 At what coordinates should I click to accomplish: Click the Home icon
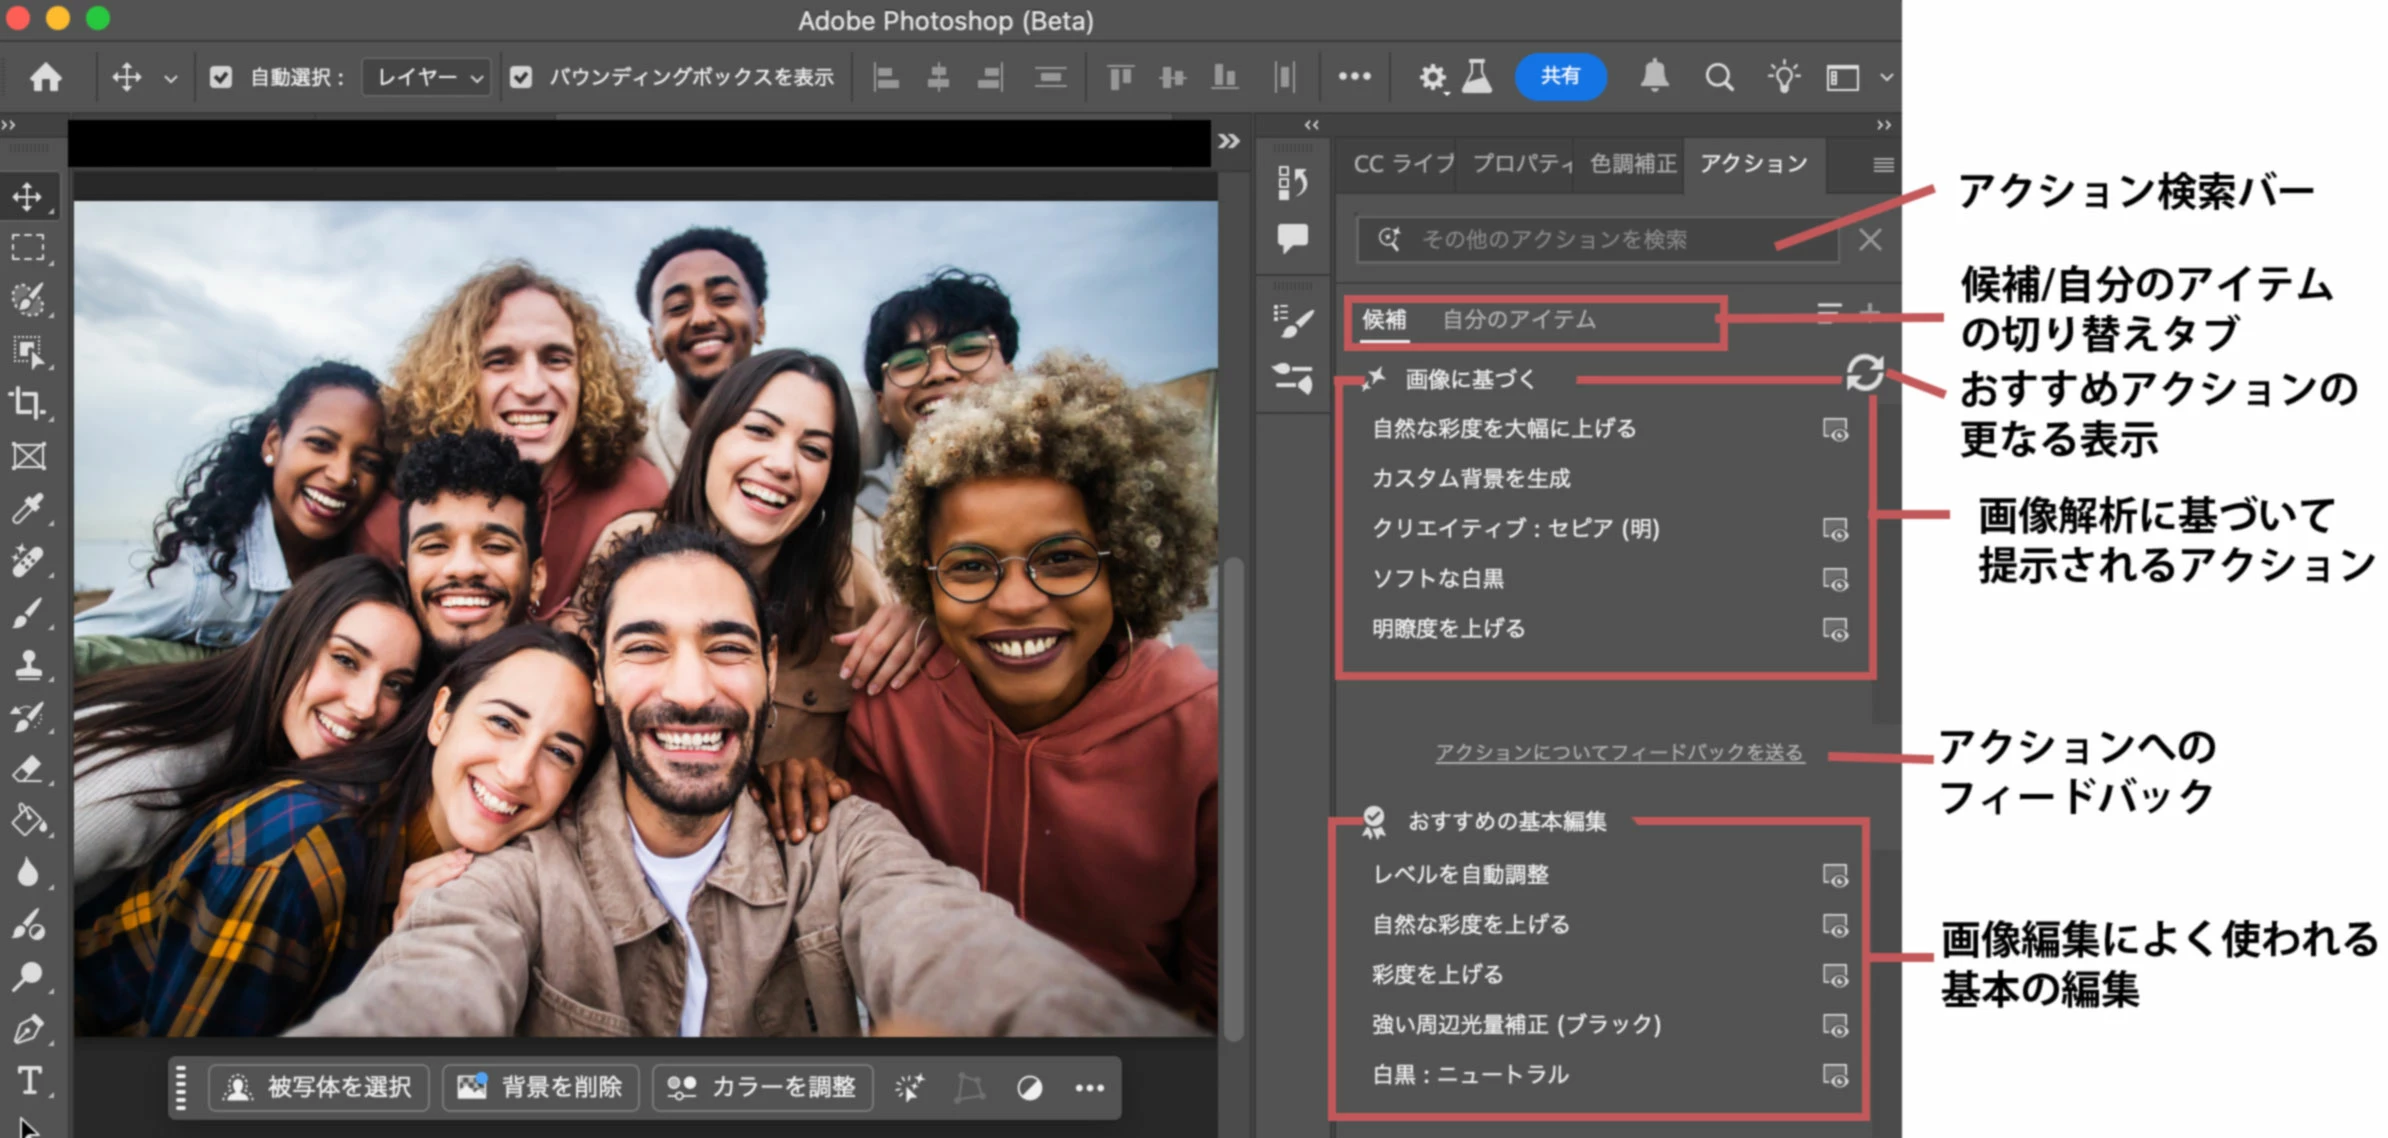click(x=45, y=77)
